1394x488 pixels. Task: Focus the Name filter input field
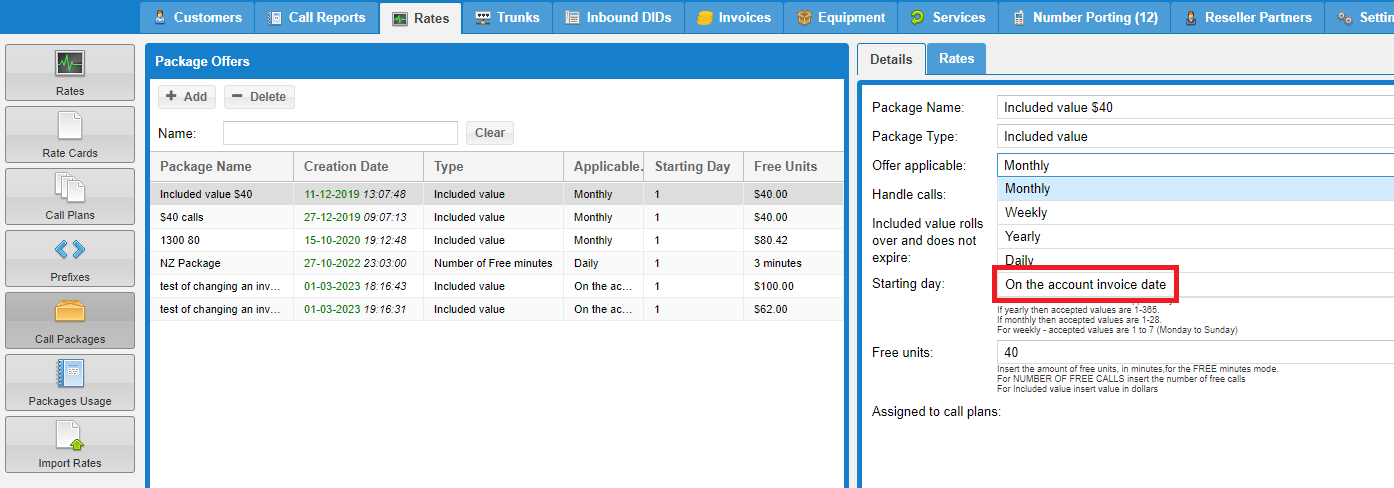pyautogui.click(x=340, y=133)
